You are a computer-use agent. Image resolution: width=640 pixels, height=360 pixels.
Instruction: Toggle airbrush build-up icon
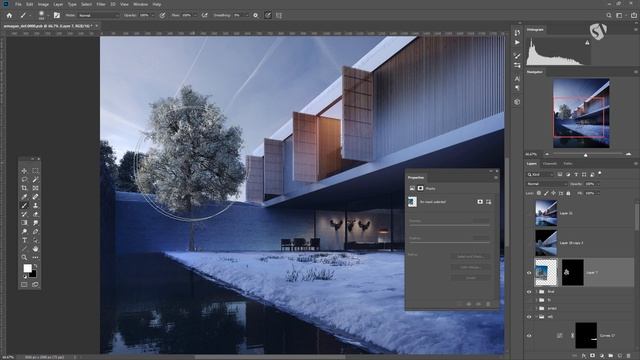pyautogui.click(x=204, y=16)
